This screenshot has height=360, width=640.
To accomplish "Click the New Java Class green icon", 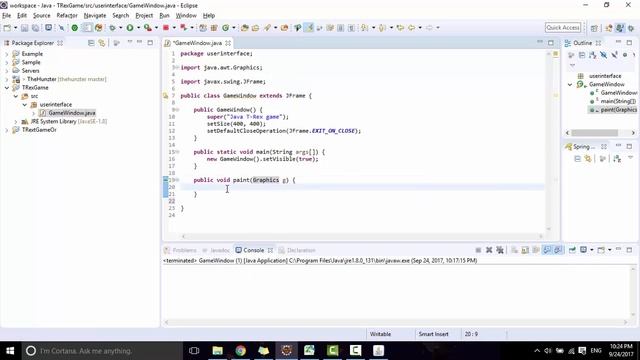I will click(225, 28).
